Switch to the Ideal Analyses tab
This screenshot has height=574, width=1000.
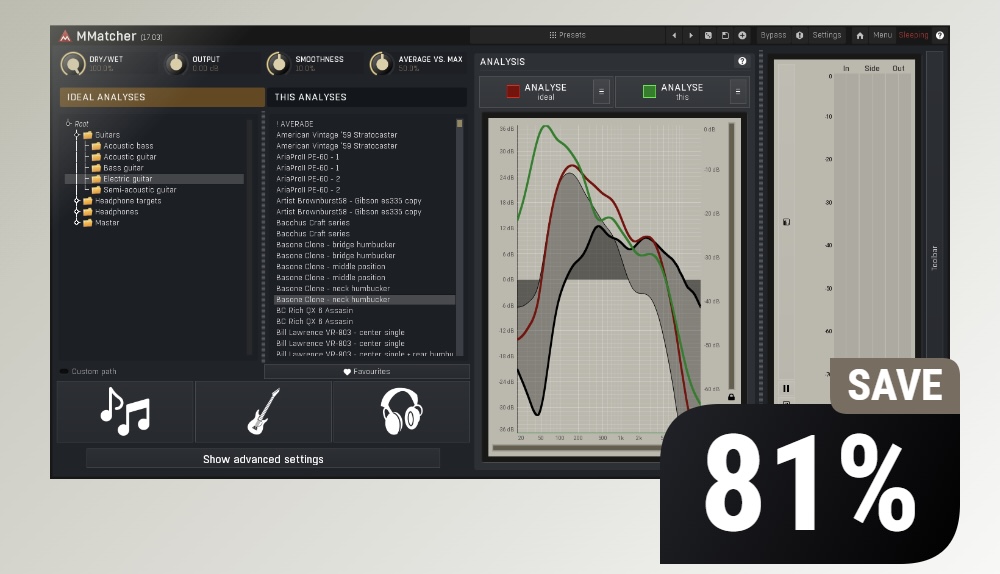(x=162, y=97)
